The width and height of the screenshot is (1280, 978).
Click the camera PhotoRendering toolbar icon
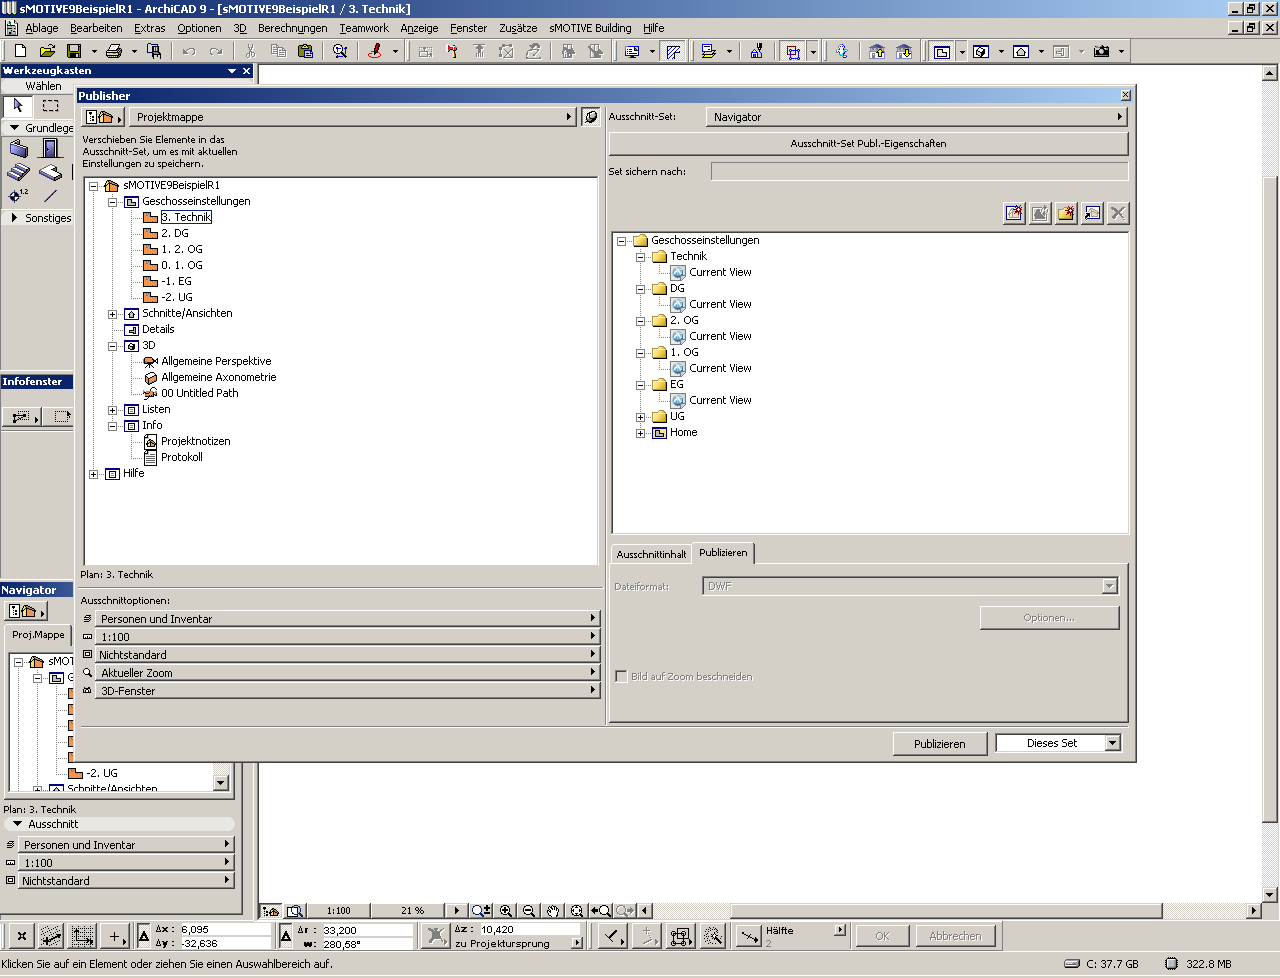tap(1101, 51)
